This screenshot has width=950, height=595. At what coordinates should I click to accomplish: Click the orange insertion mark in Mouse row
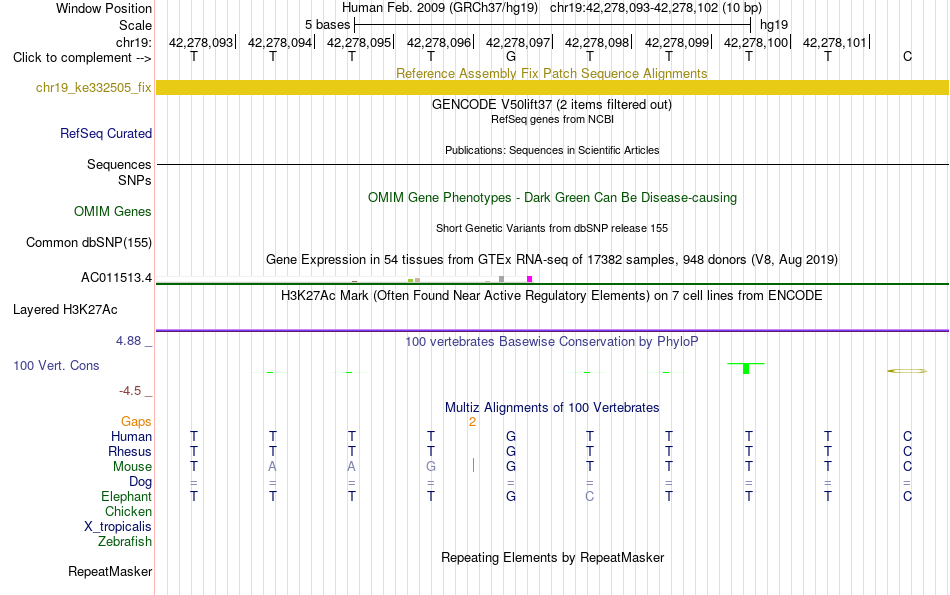pos(473,465)
